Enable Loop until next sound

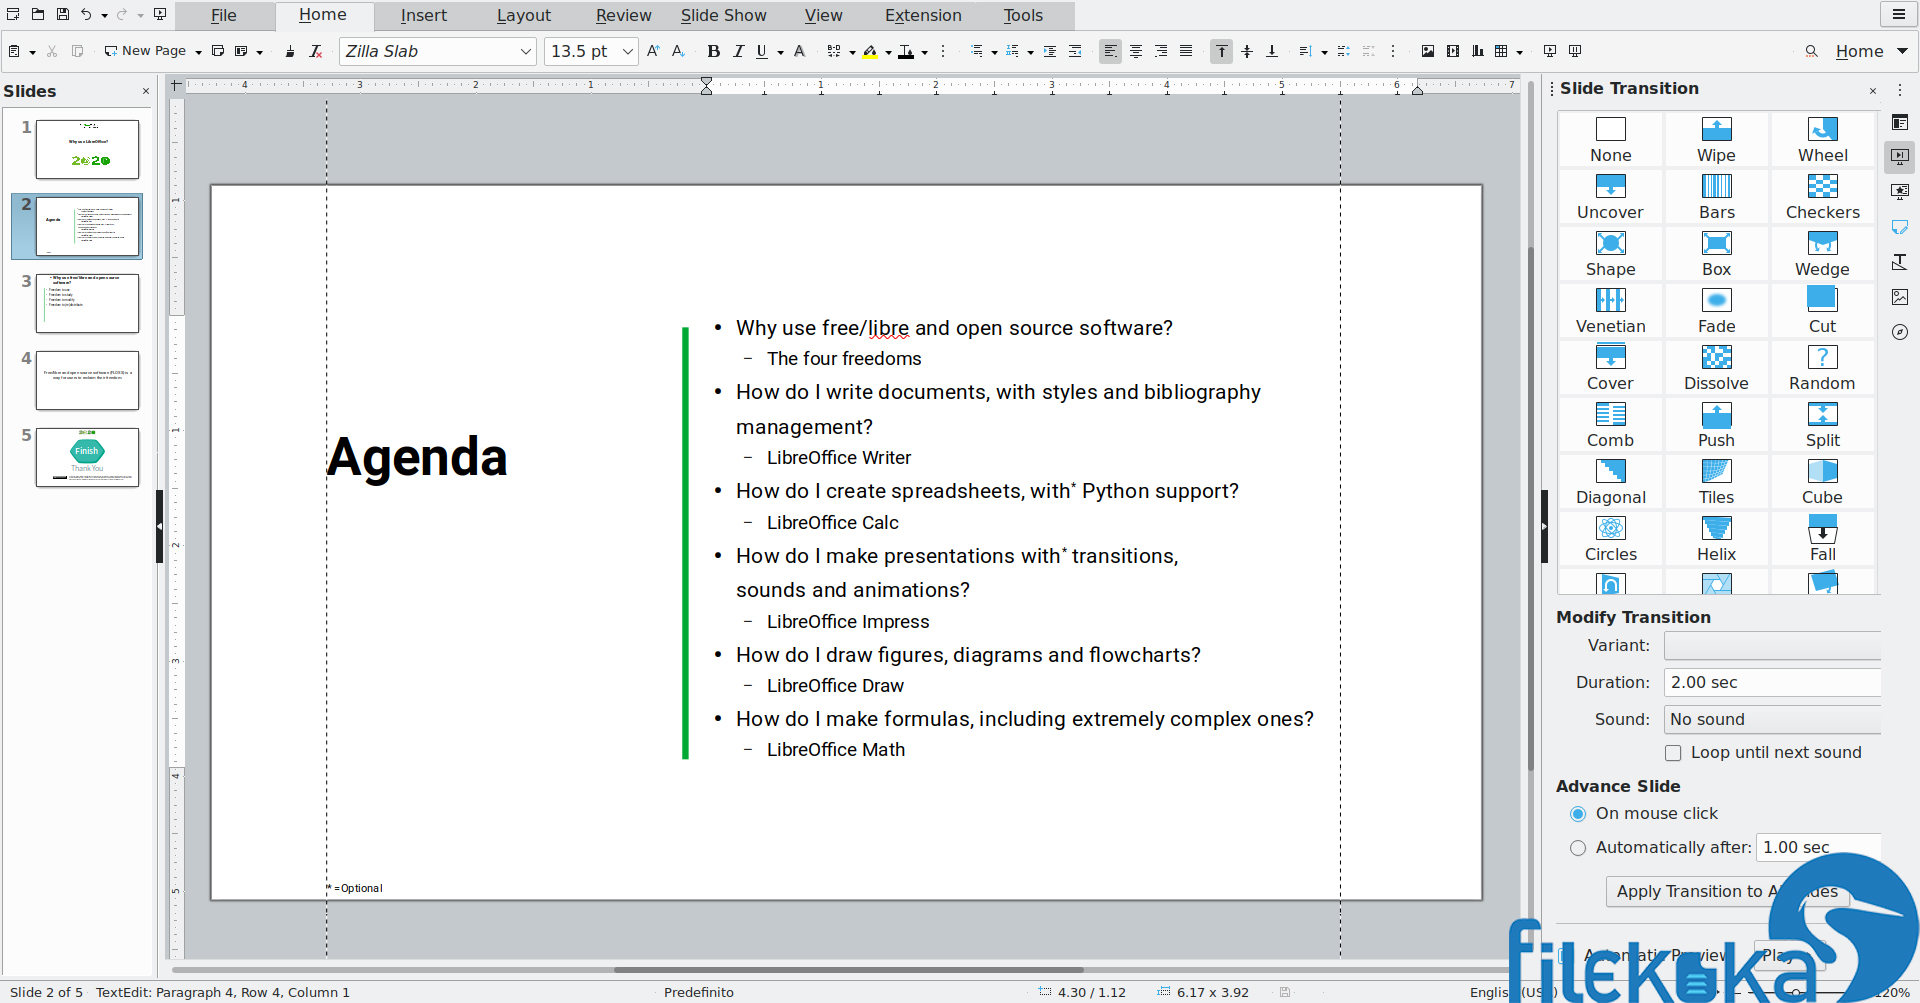[x=1673, y=753]
